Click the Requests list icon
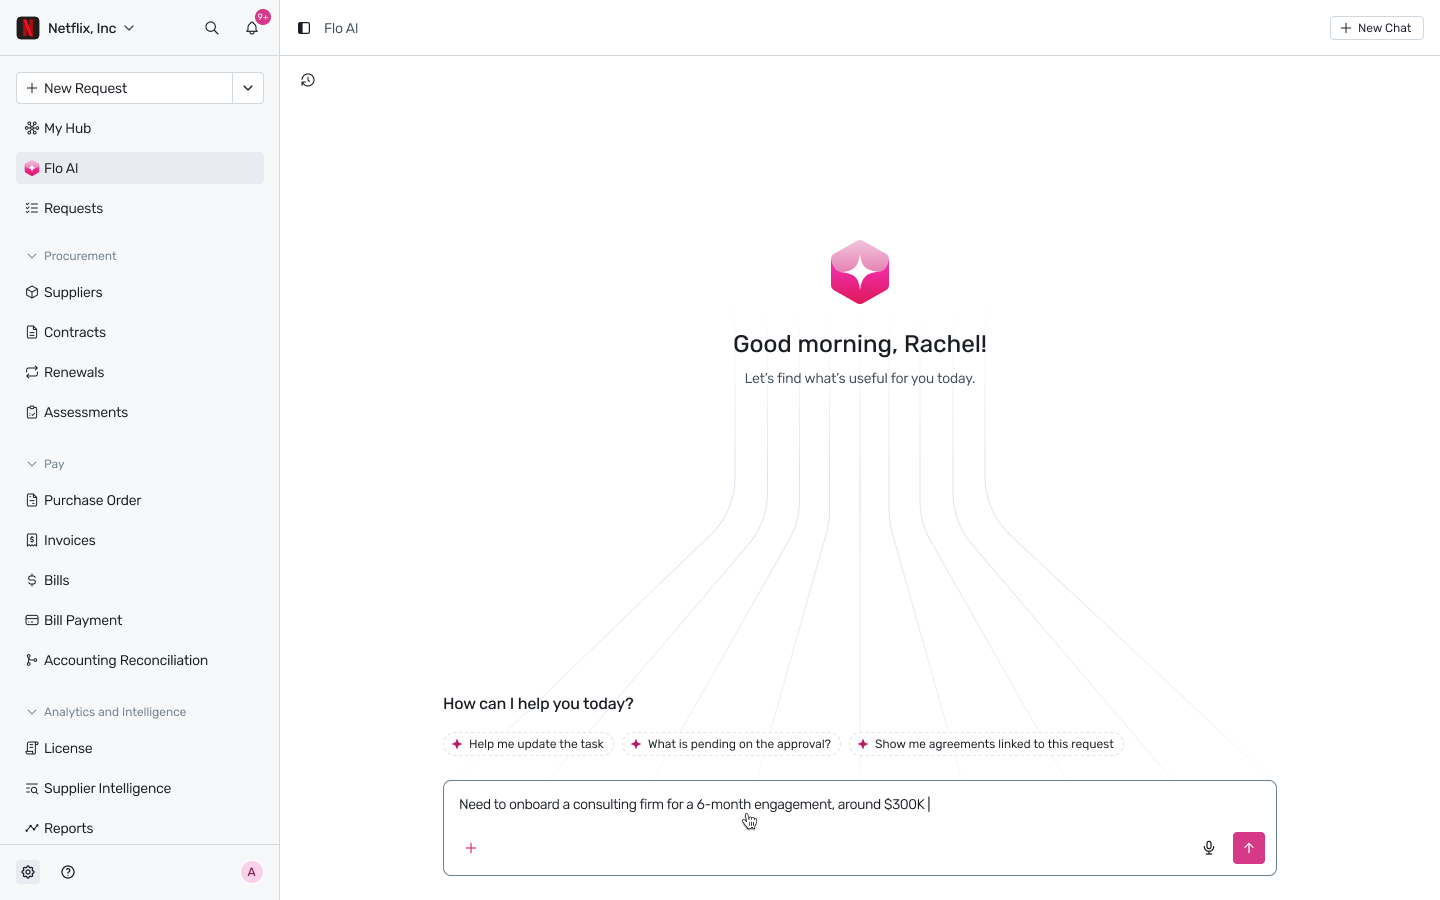Image resolution: width=1440 pixels, height=900 pixels. tap(32, 208)
